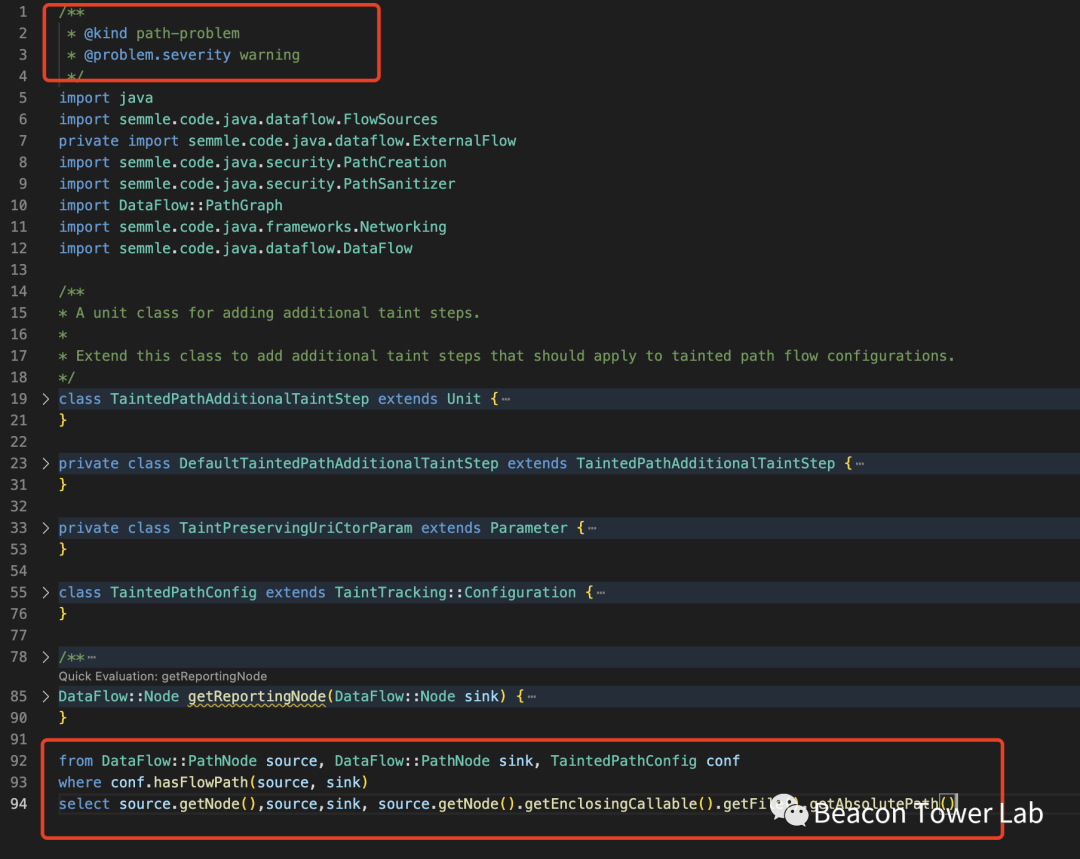Screen dimensions: 1080x859
Task: Click the fold ellipsis on line 23
Action: pos(859,464)
